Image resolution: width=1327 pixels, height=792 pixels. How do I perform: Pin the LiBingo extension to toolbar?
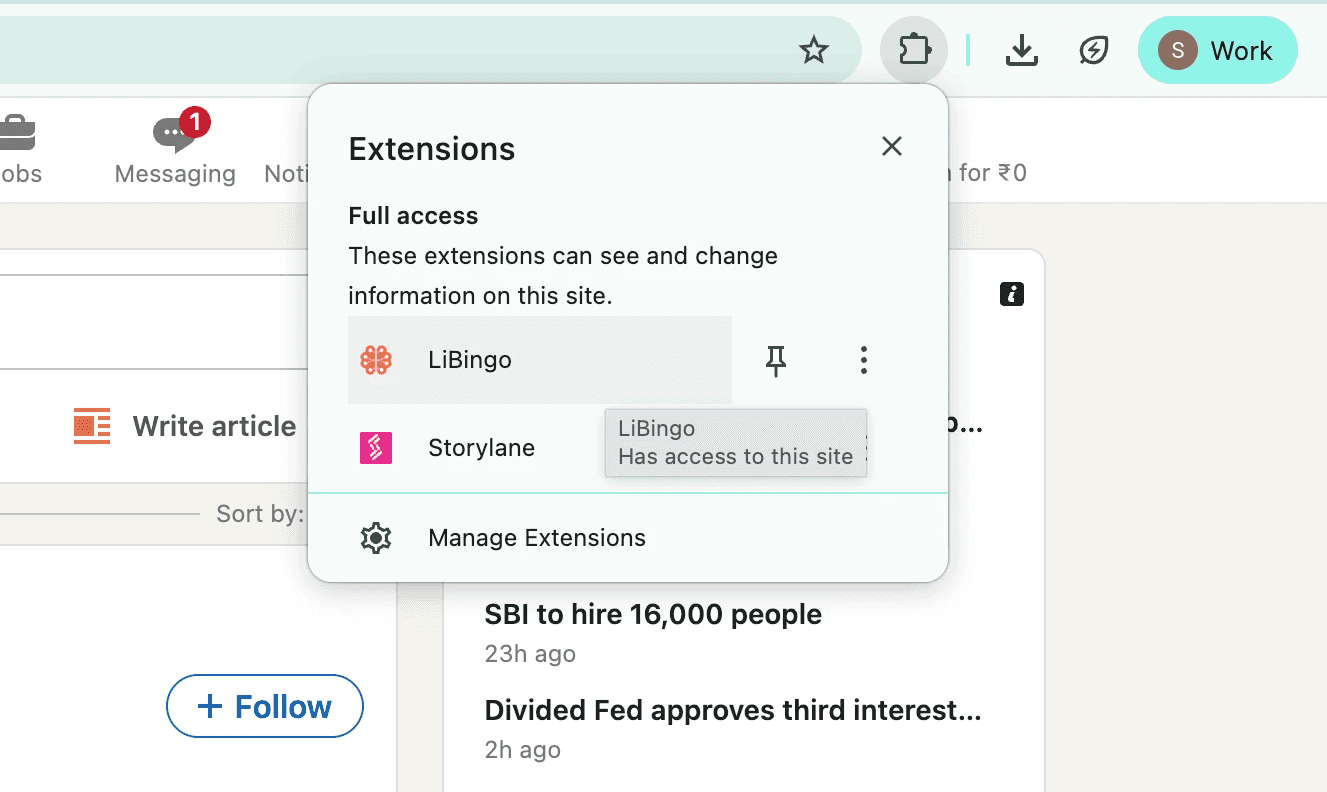[776, 360]
